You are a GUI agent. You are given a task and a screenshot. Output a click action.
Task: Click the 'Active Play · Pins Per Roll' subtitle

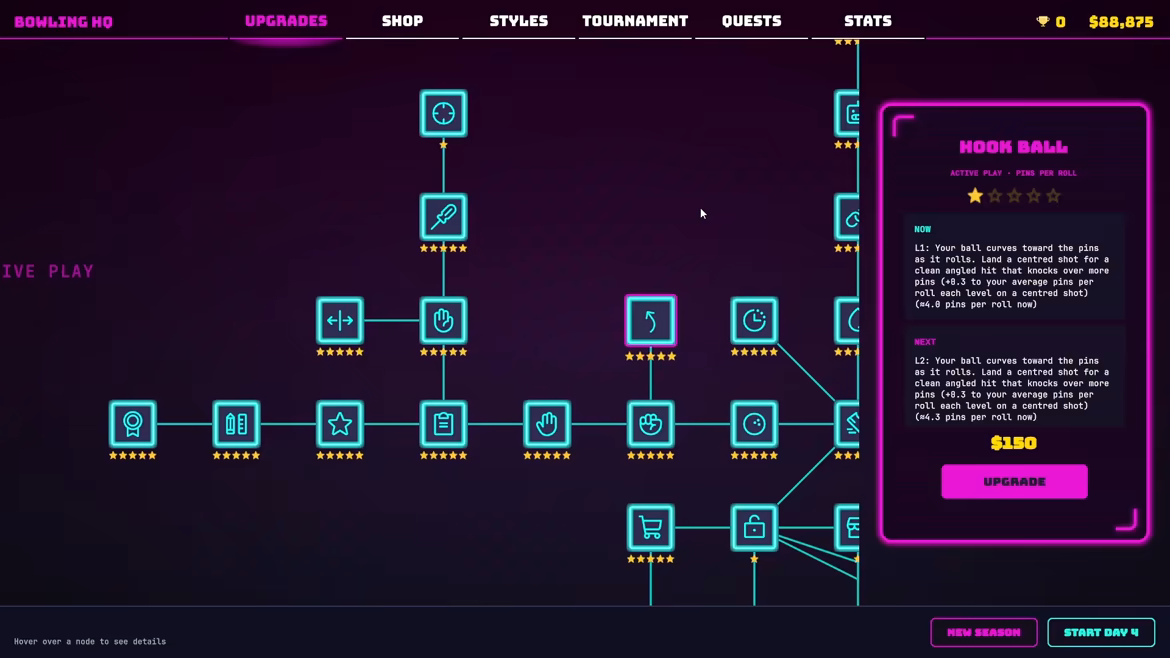[1013, 173]
